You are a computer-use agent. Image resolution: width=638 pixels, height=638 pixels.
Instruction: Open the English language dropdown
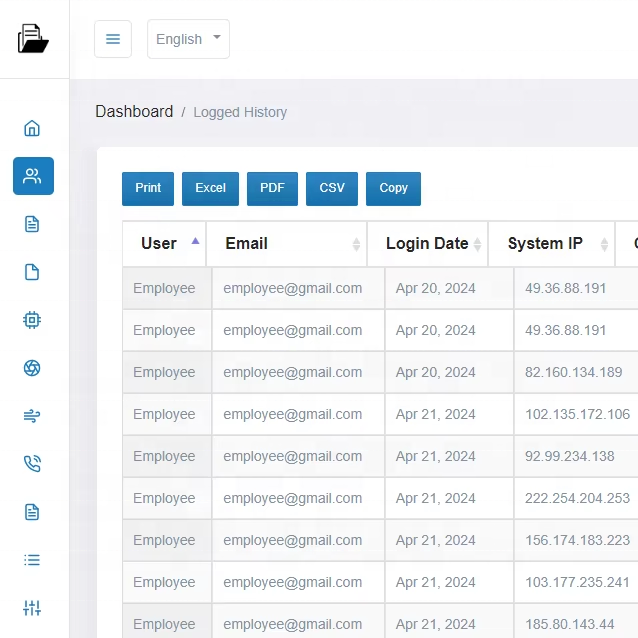tap(188, 39)
